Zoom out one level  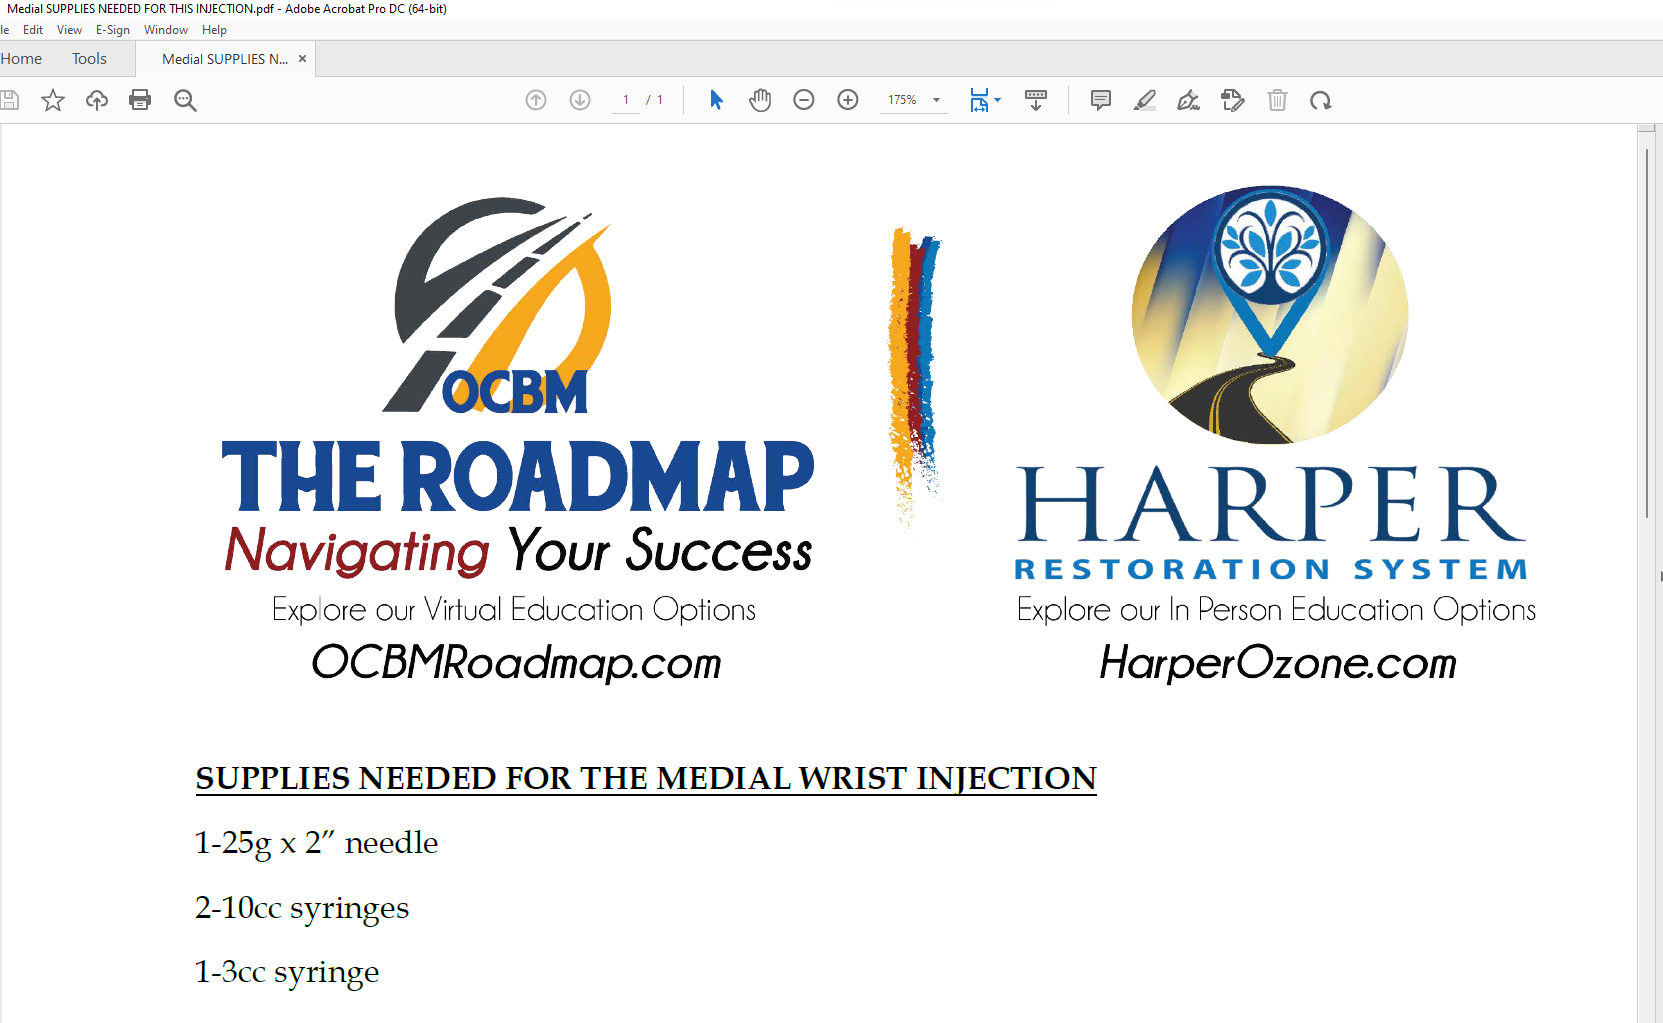804,100
